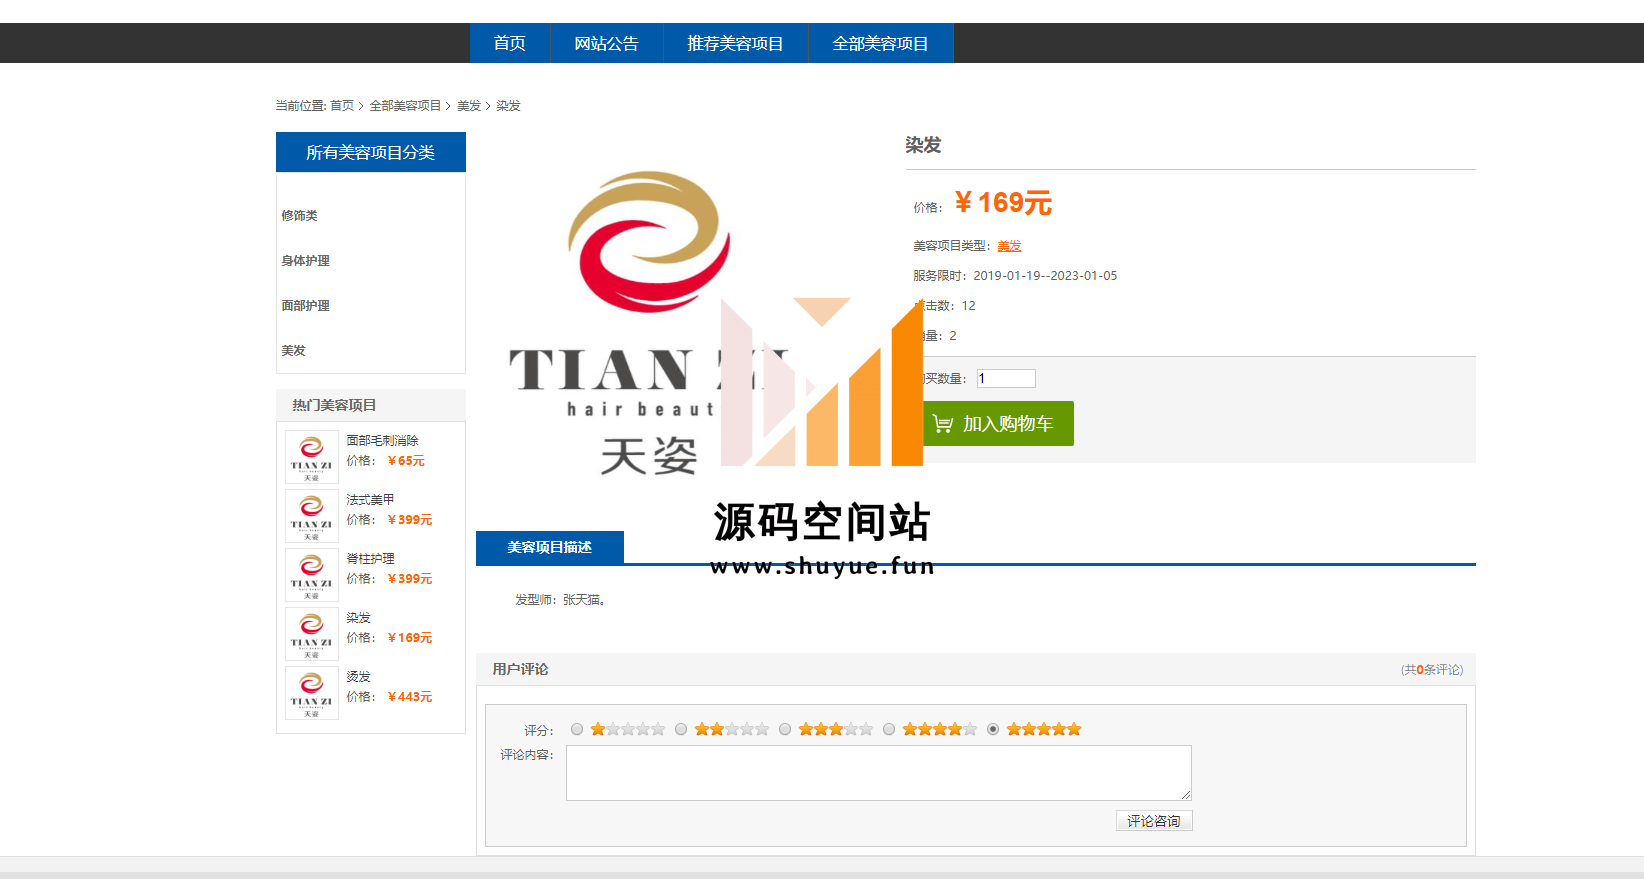Open the 全部美容项目 navigation tab
Screen dimensions: 1644x879
tap(880, 43)
